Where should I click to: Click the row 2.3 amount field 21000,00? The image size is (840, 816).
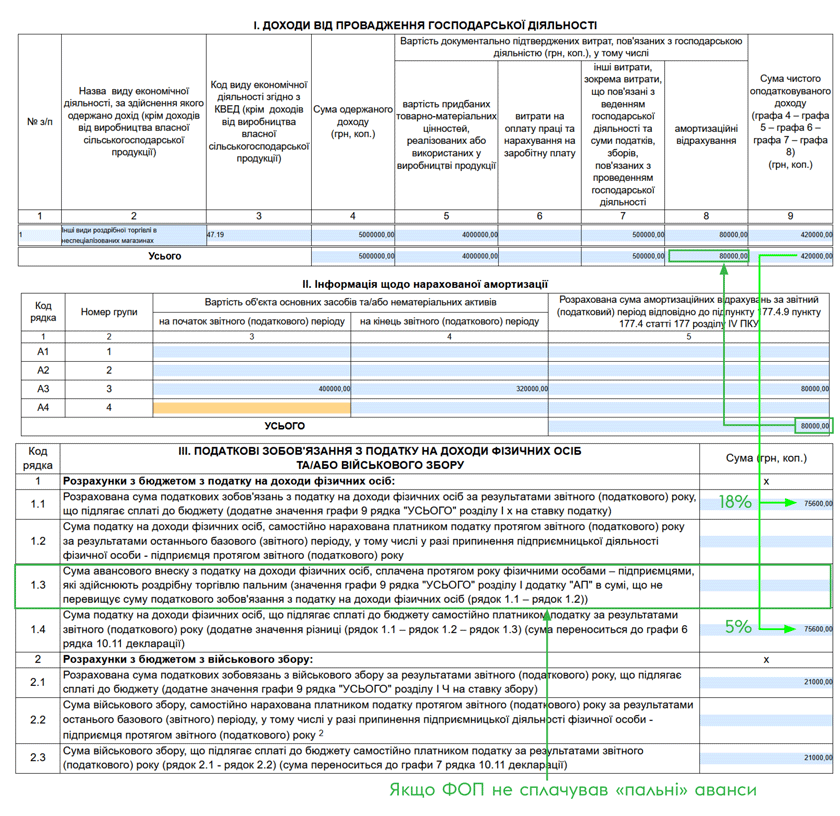pos(767,757)
